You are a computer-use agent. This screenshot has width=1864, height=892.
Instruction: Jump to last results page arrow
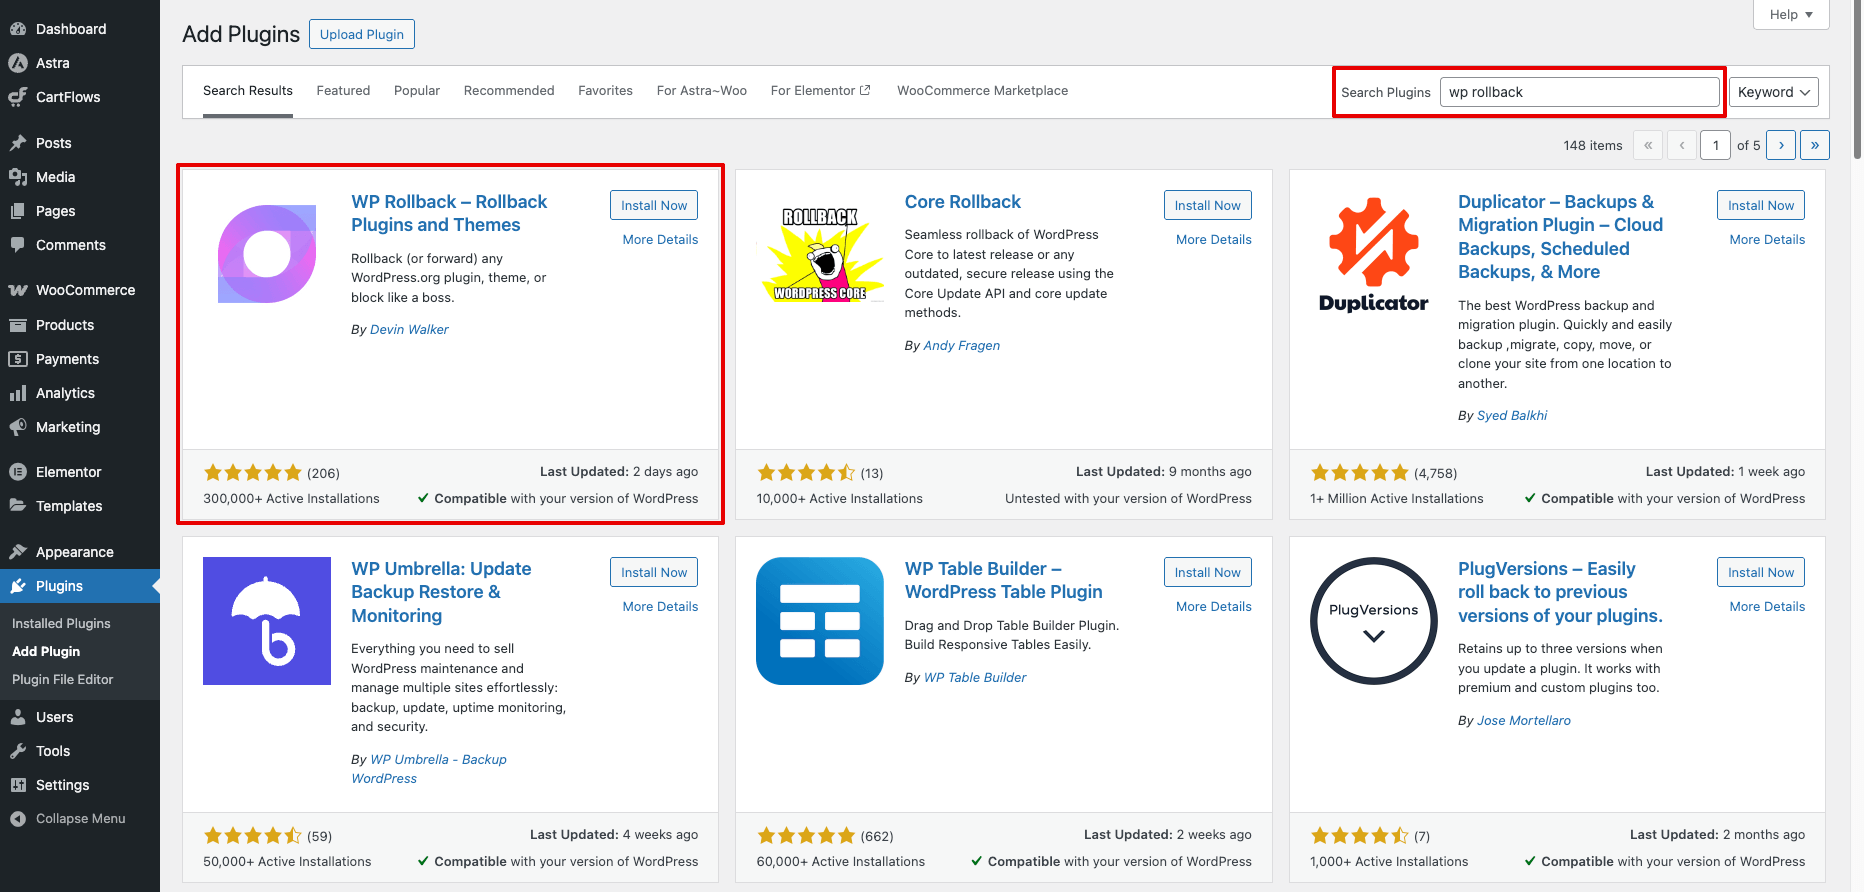coord(1815,145)
